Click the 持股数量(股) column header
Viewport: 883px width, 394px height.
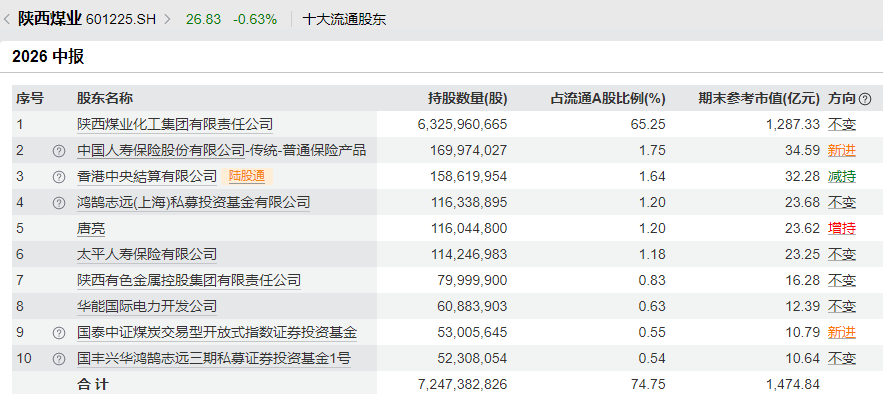click(467, 98)
